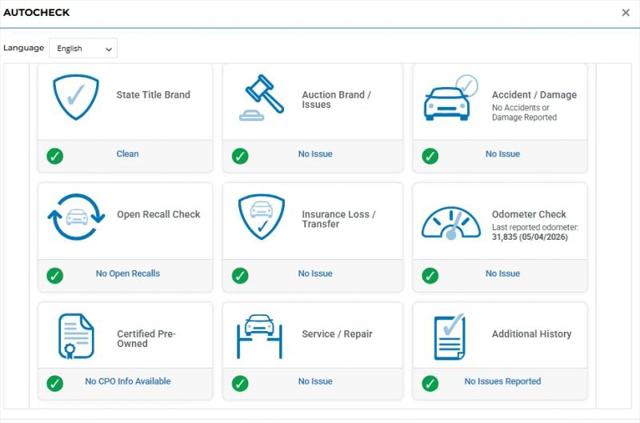Click green checkmark in Insurance Loss card
This screenshot has height=423, width=640.
point(240,276)
